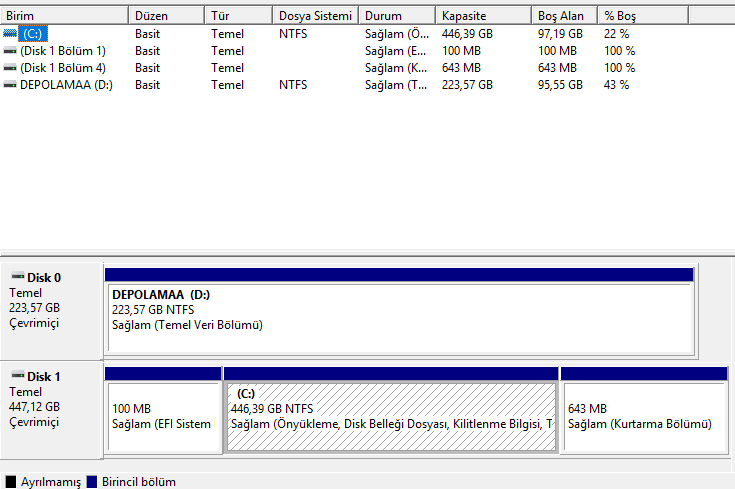Click the Sağlam (Ö... status cell
This screenshot has height=489, width=735.
(397, 34)
